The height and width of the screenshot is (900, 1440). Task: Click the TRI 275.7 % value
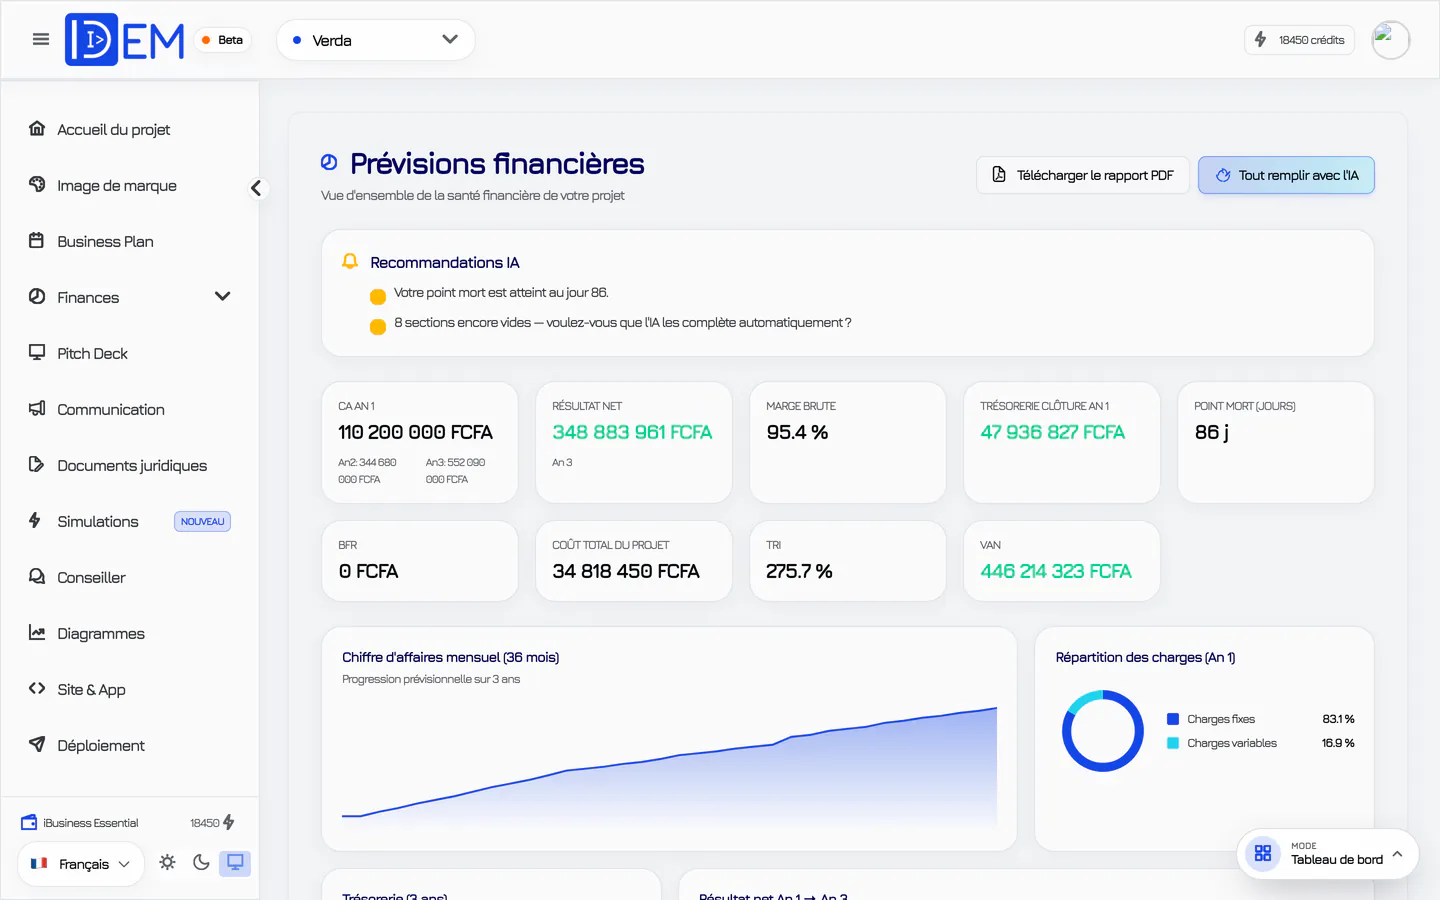coord(799,571)
